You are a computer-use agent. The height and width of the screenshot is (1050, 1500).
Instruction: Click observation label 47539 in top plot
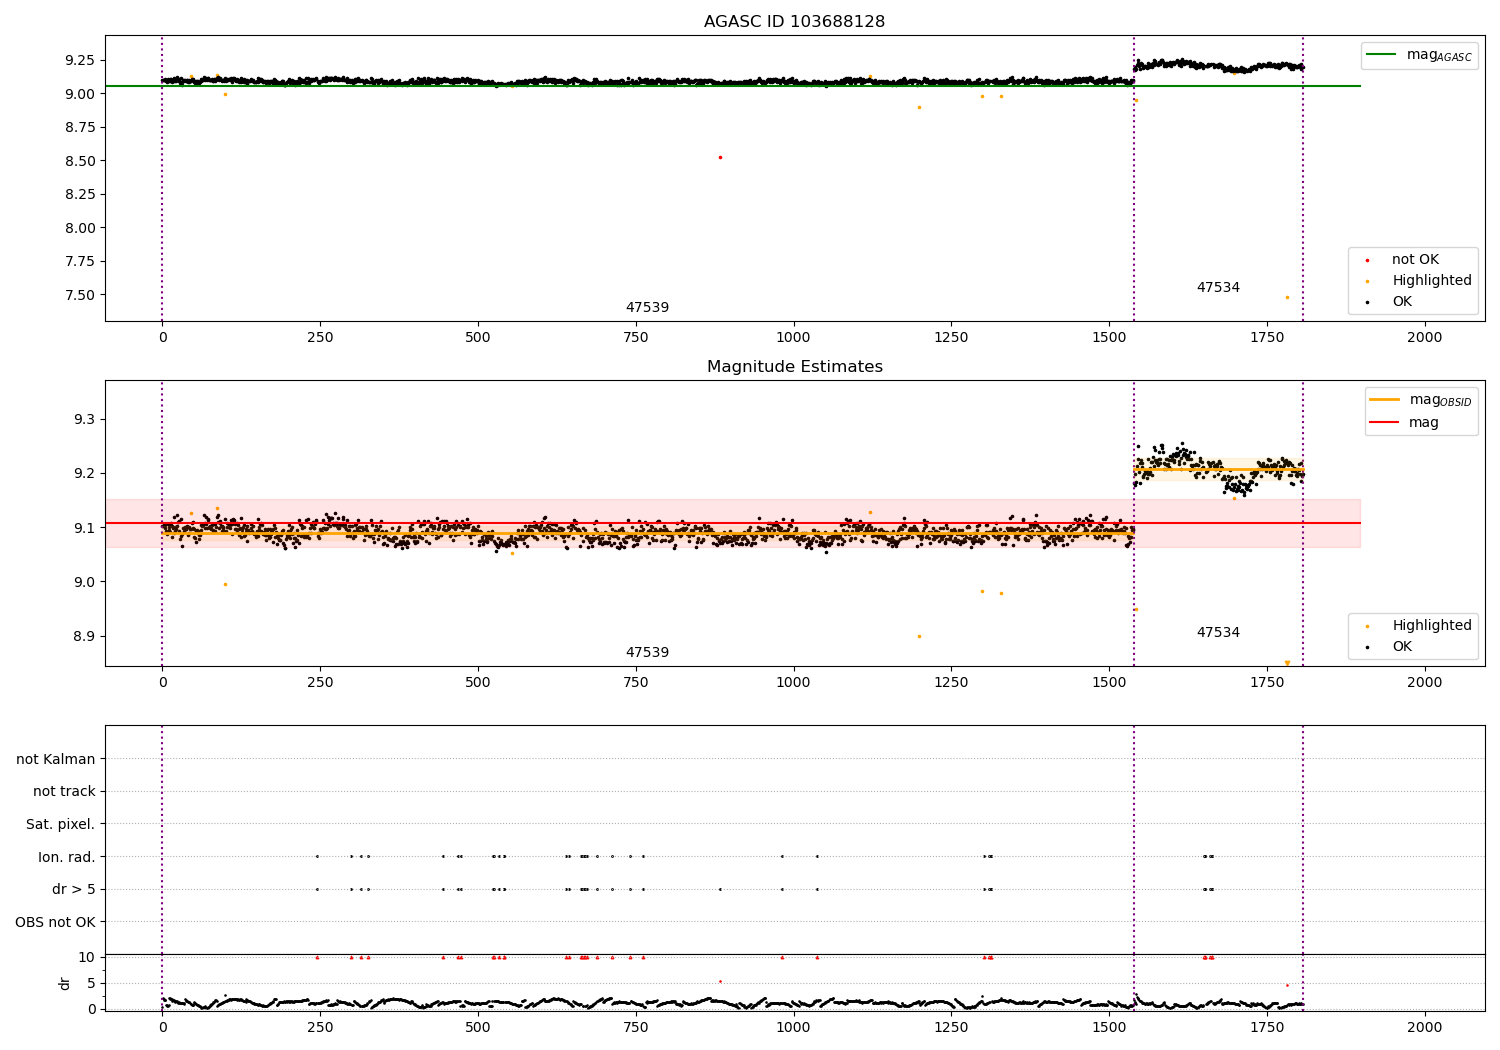647,307
